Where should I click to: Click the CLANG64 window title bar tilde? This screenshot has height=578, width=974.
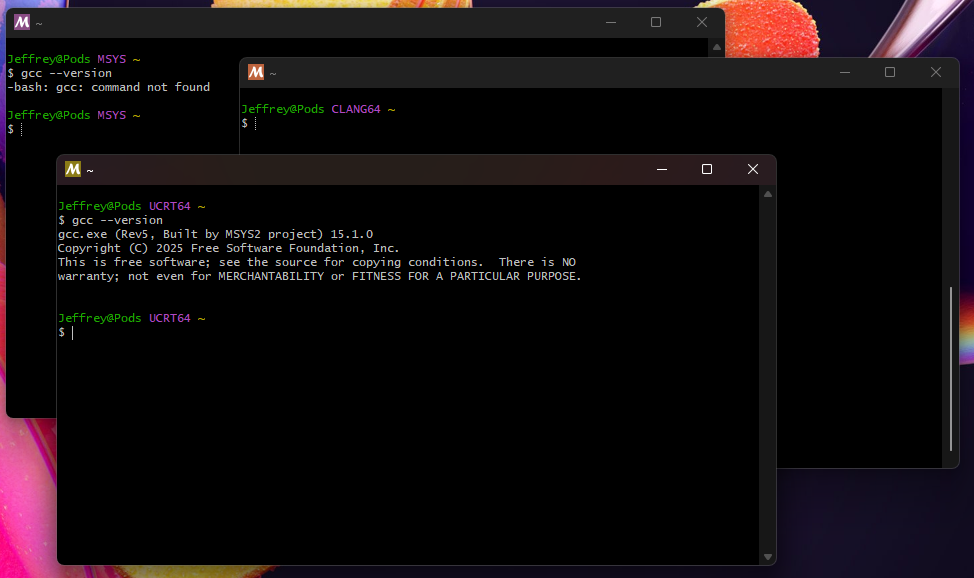pyautogui.click(x=273, y=74)
